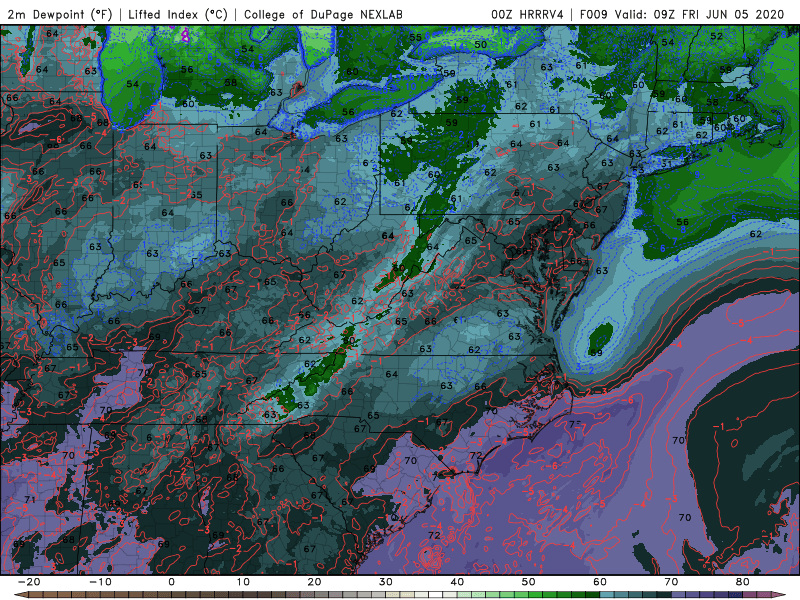Image resolution: width=800 pixels, height=600 pixels.
Task: Click the '20' color scale label
Action: point(314,582)
